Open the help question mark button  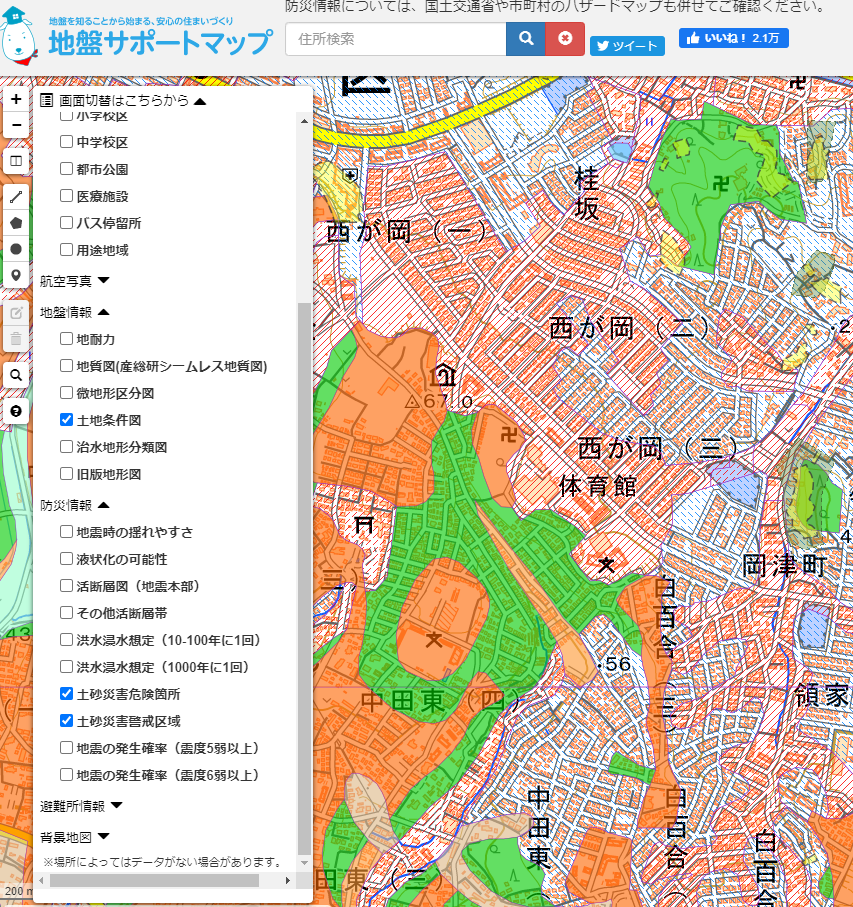(16, 411)
